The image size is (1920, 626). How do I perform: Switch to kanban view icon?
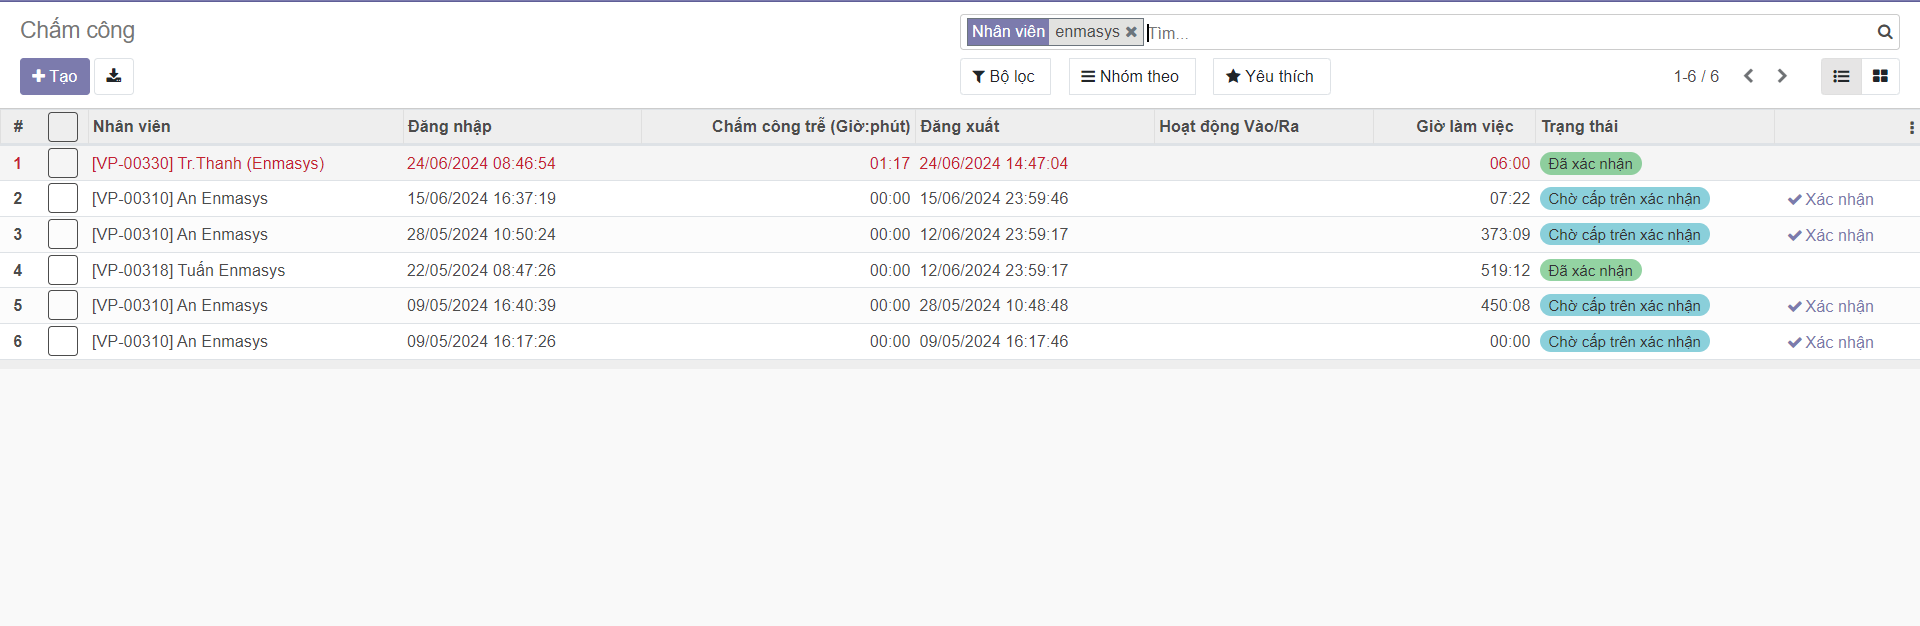(x=1880, y=76)
